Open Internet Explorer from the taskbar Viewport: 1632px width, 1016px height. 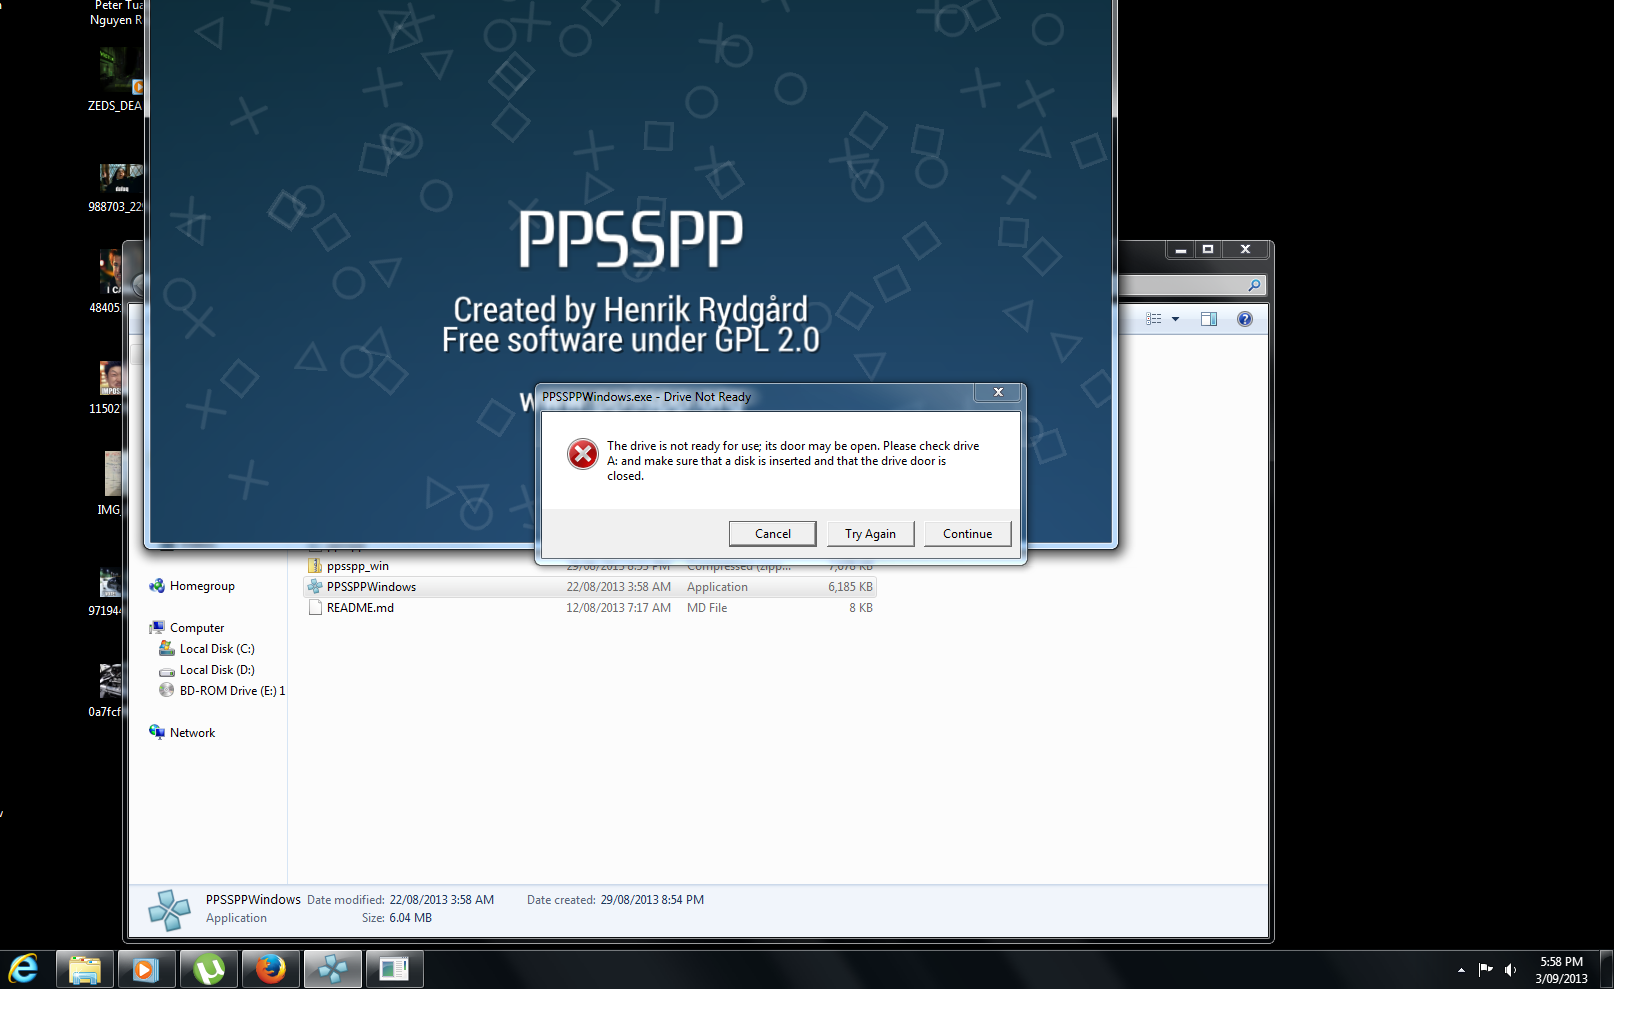click(x=24, y=969)
